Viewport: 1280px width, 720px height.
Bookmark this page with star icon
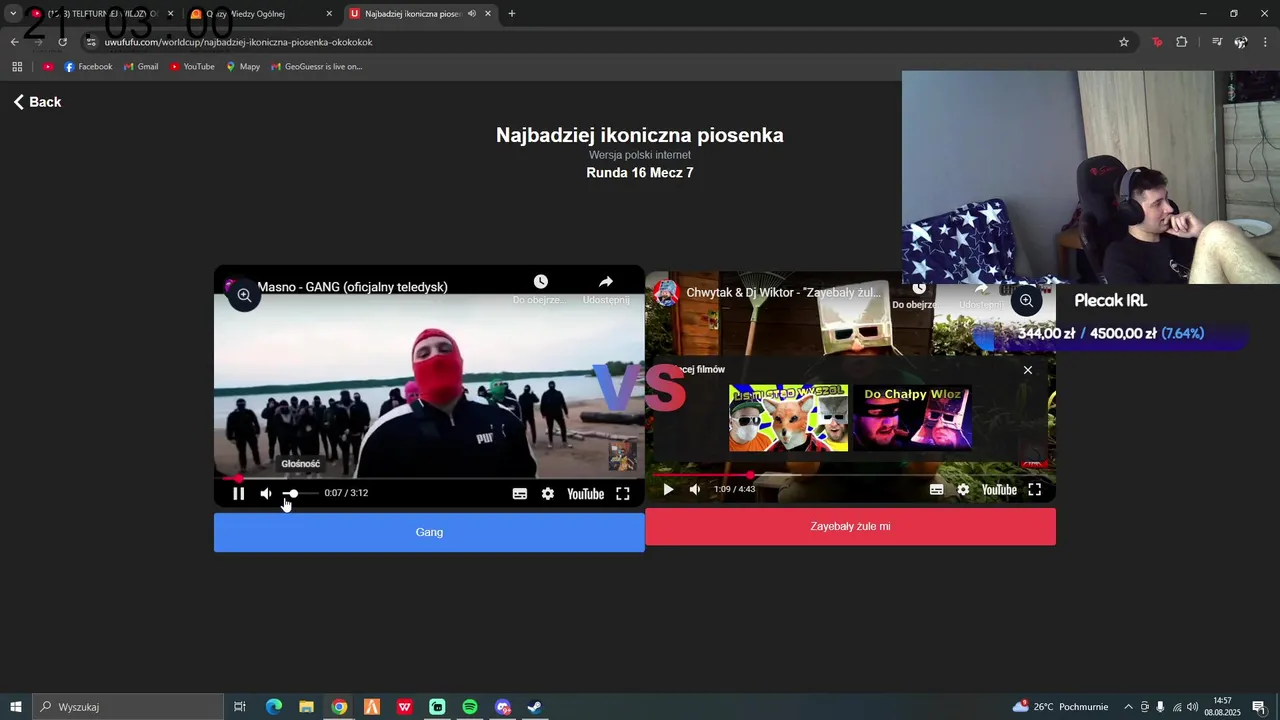(x=1124, y=42)
